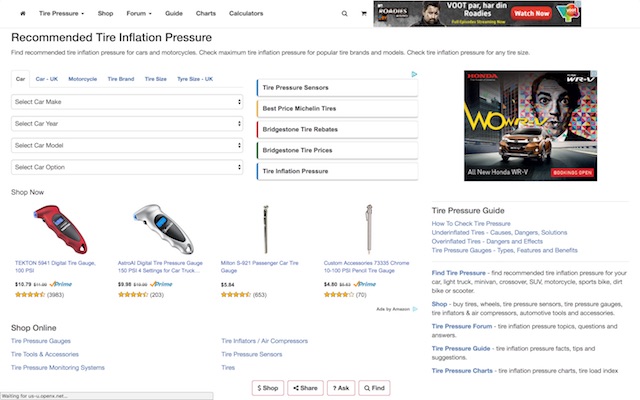The height and width of the screenshot is (400, 640).
Task: Open How To Check Tire Pressure link
Action: (x=471, y=224)
